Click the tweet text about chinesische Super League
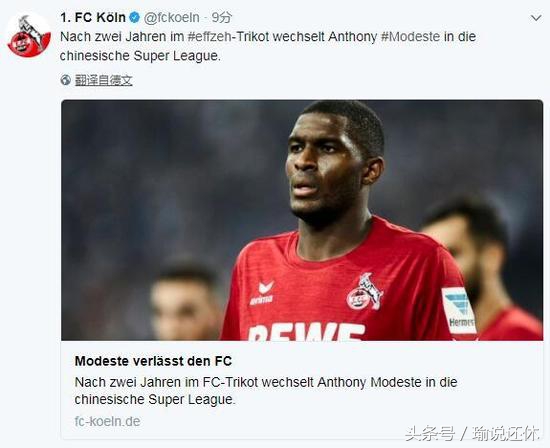This screenshot has height=448, width=550. 268,46
